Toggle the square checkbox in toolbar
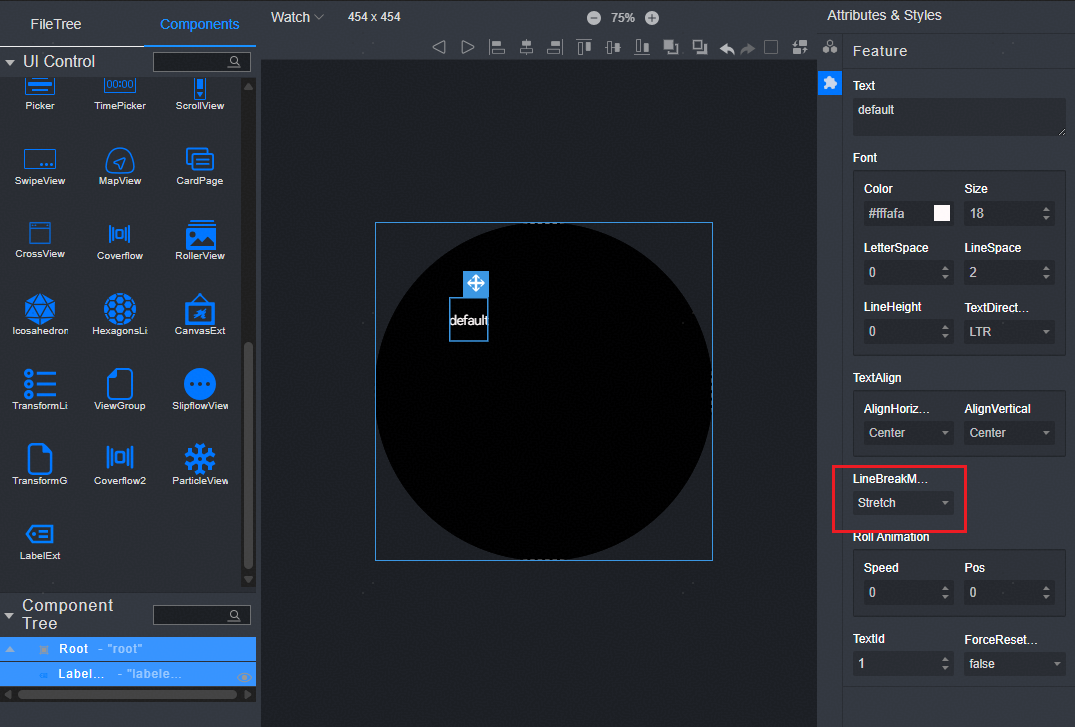The image size is (1075, 727). (771, 47)
